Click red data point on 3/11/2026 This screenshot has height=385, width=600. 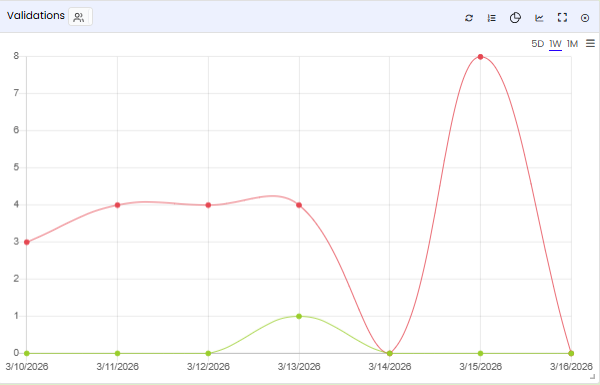(x=117, y=205)
